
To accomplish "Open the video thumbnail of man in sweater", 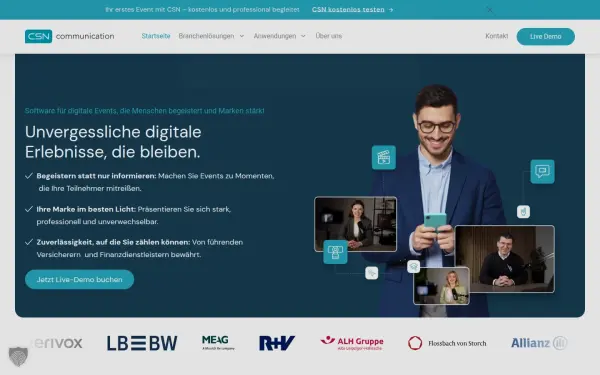I will [x=505, y=259].
